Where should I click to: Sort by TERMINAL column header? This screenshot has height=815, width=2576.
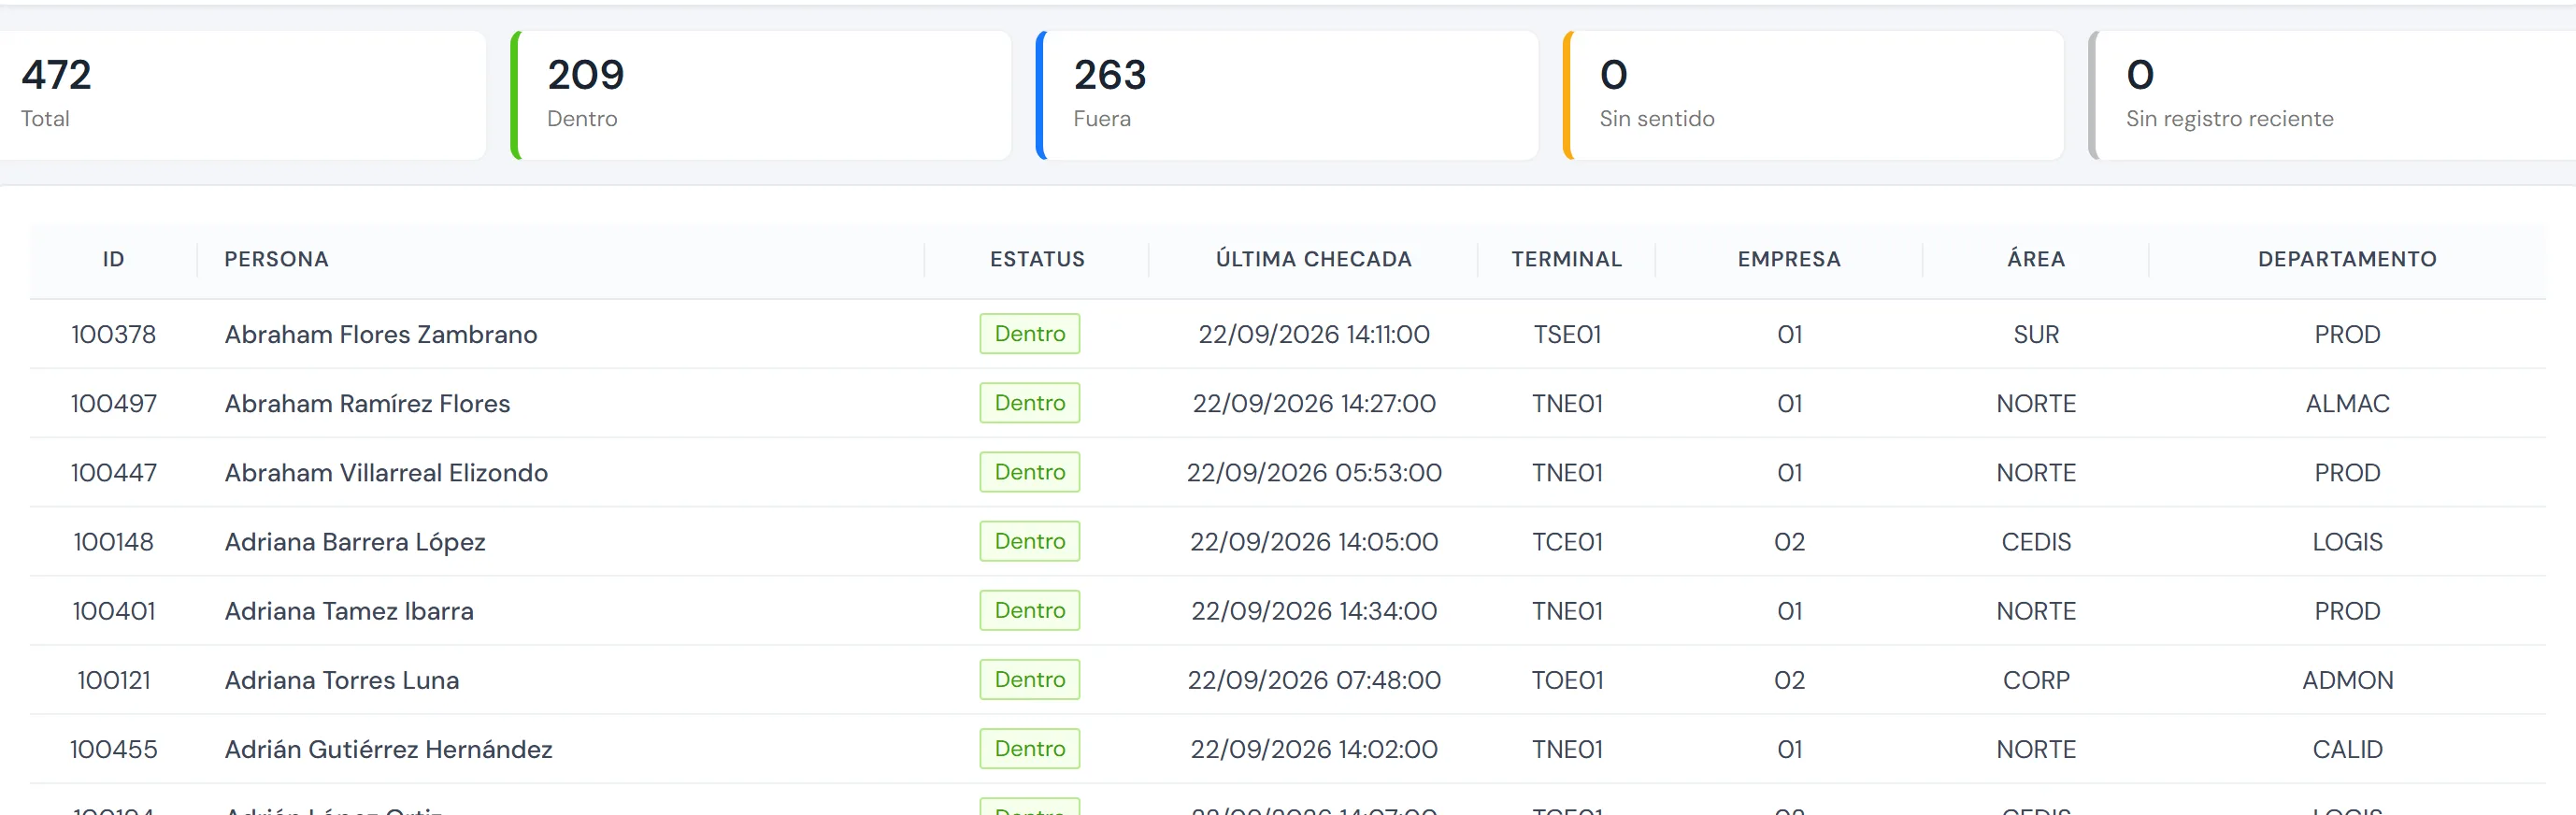coord(1567,259)
